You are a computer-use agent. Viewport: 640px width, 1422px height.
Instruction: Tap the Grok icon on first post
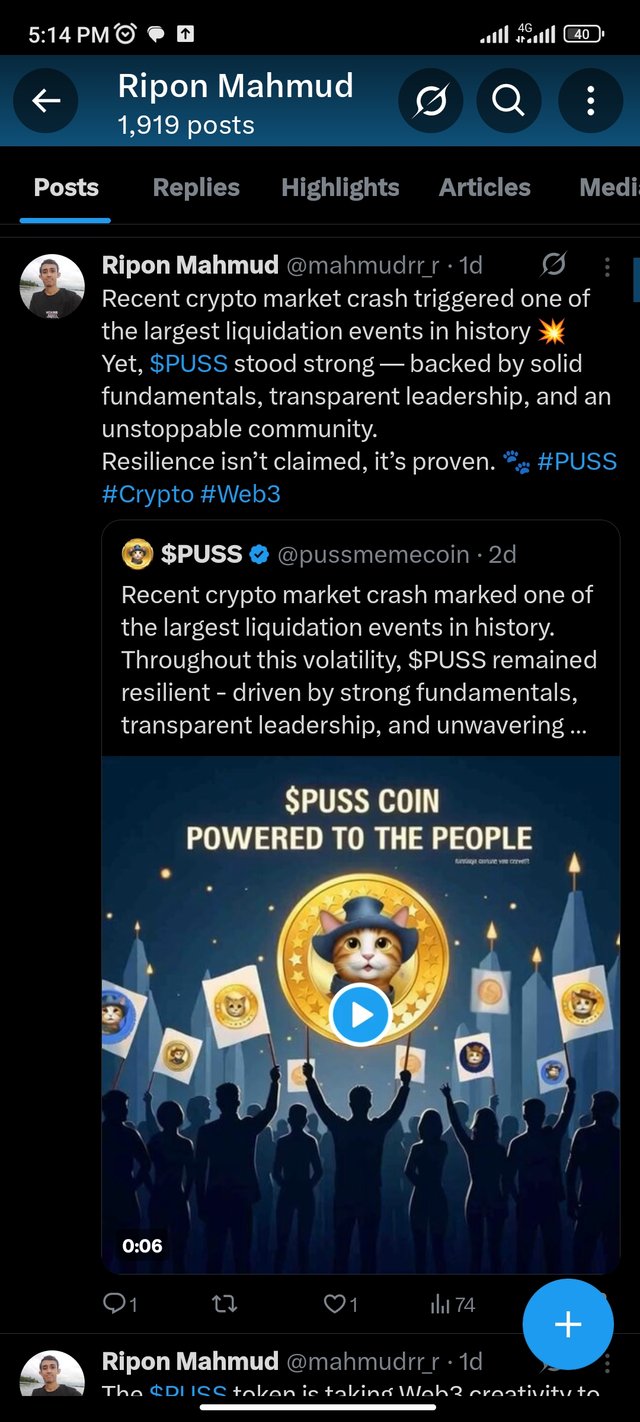(553, 265)
